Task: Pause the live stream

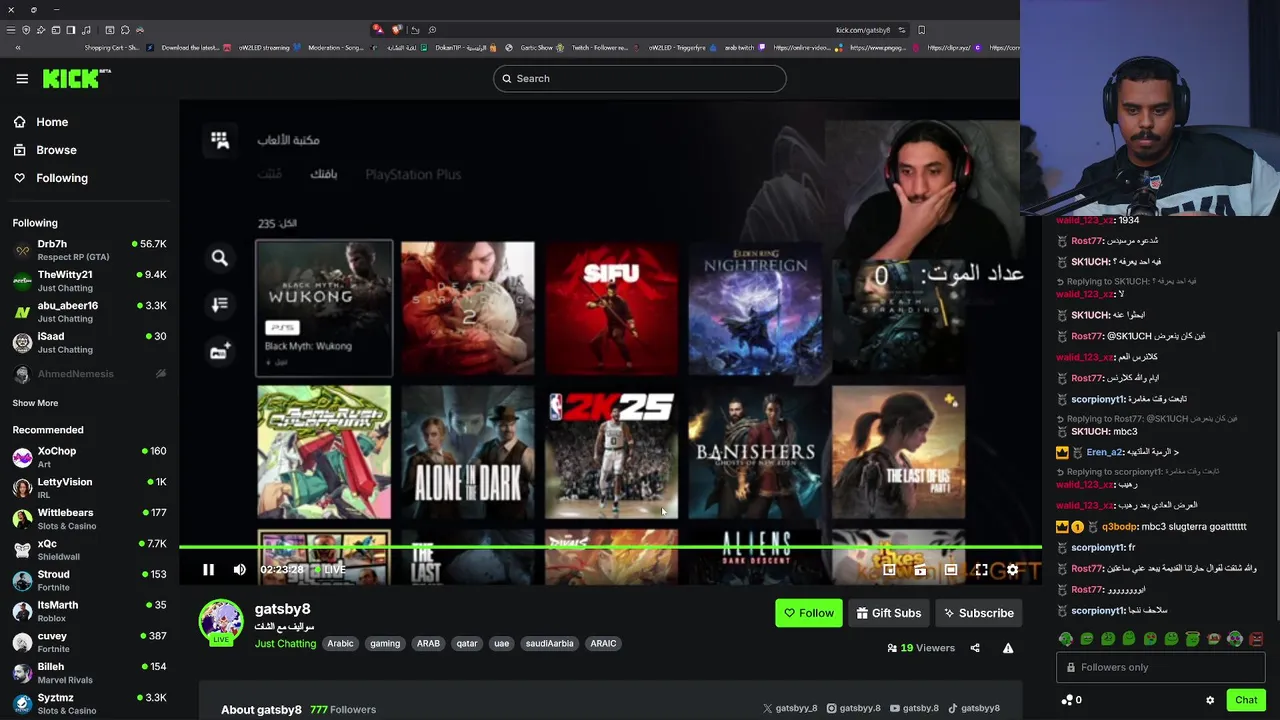Action: click(208, 570)
